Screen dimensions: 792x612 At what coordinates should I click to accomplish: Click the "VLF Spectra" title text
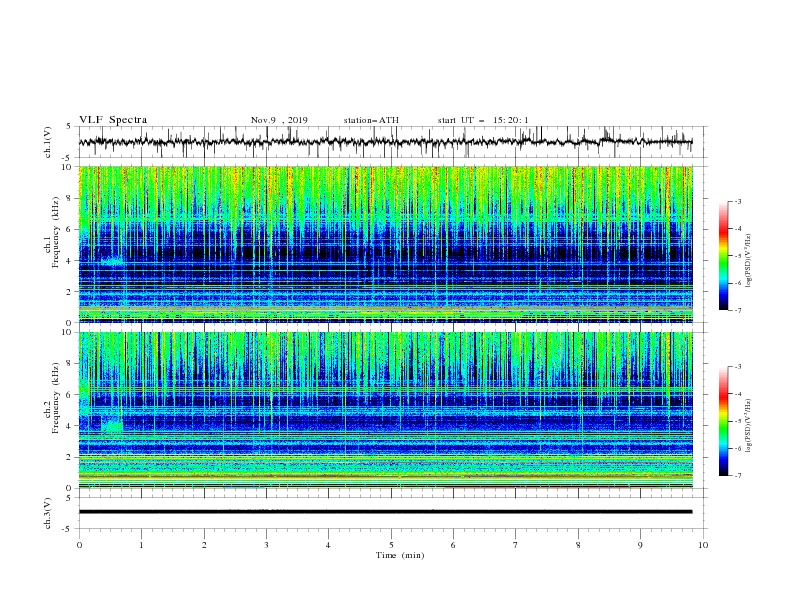pyautogui.click(x=113, y=120)
